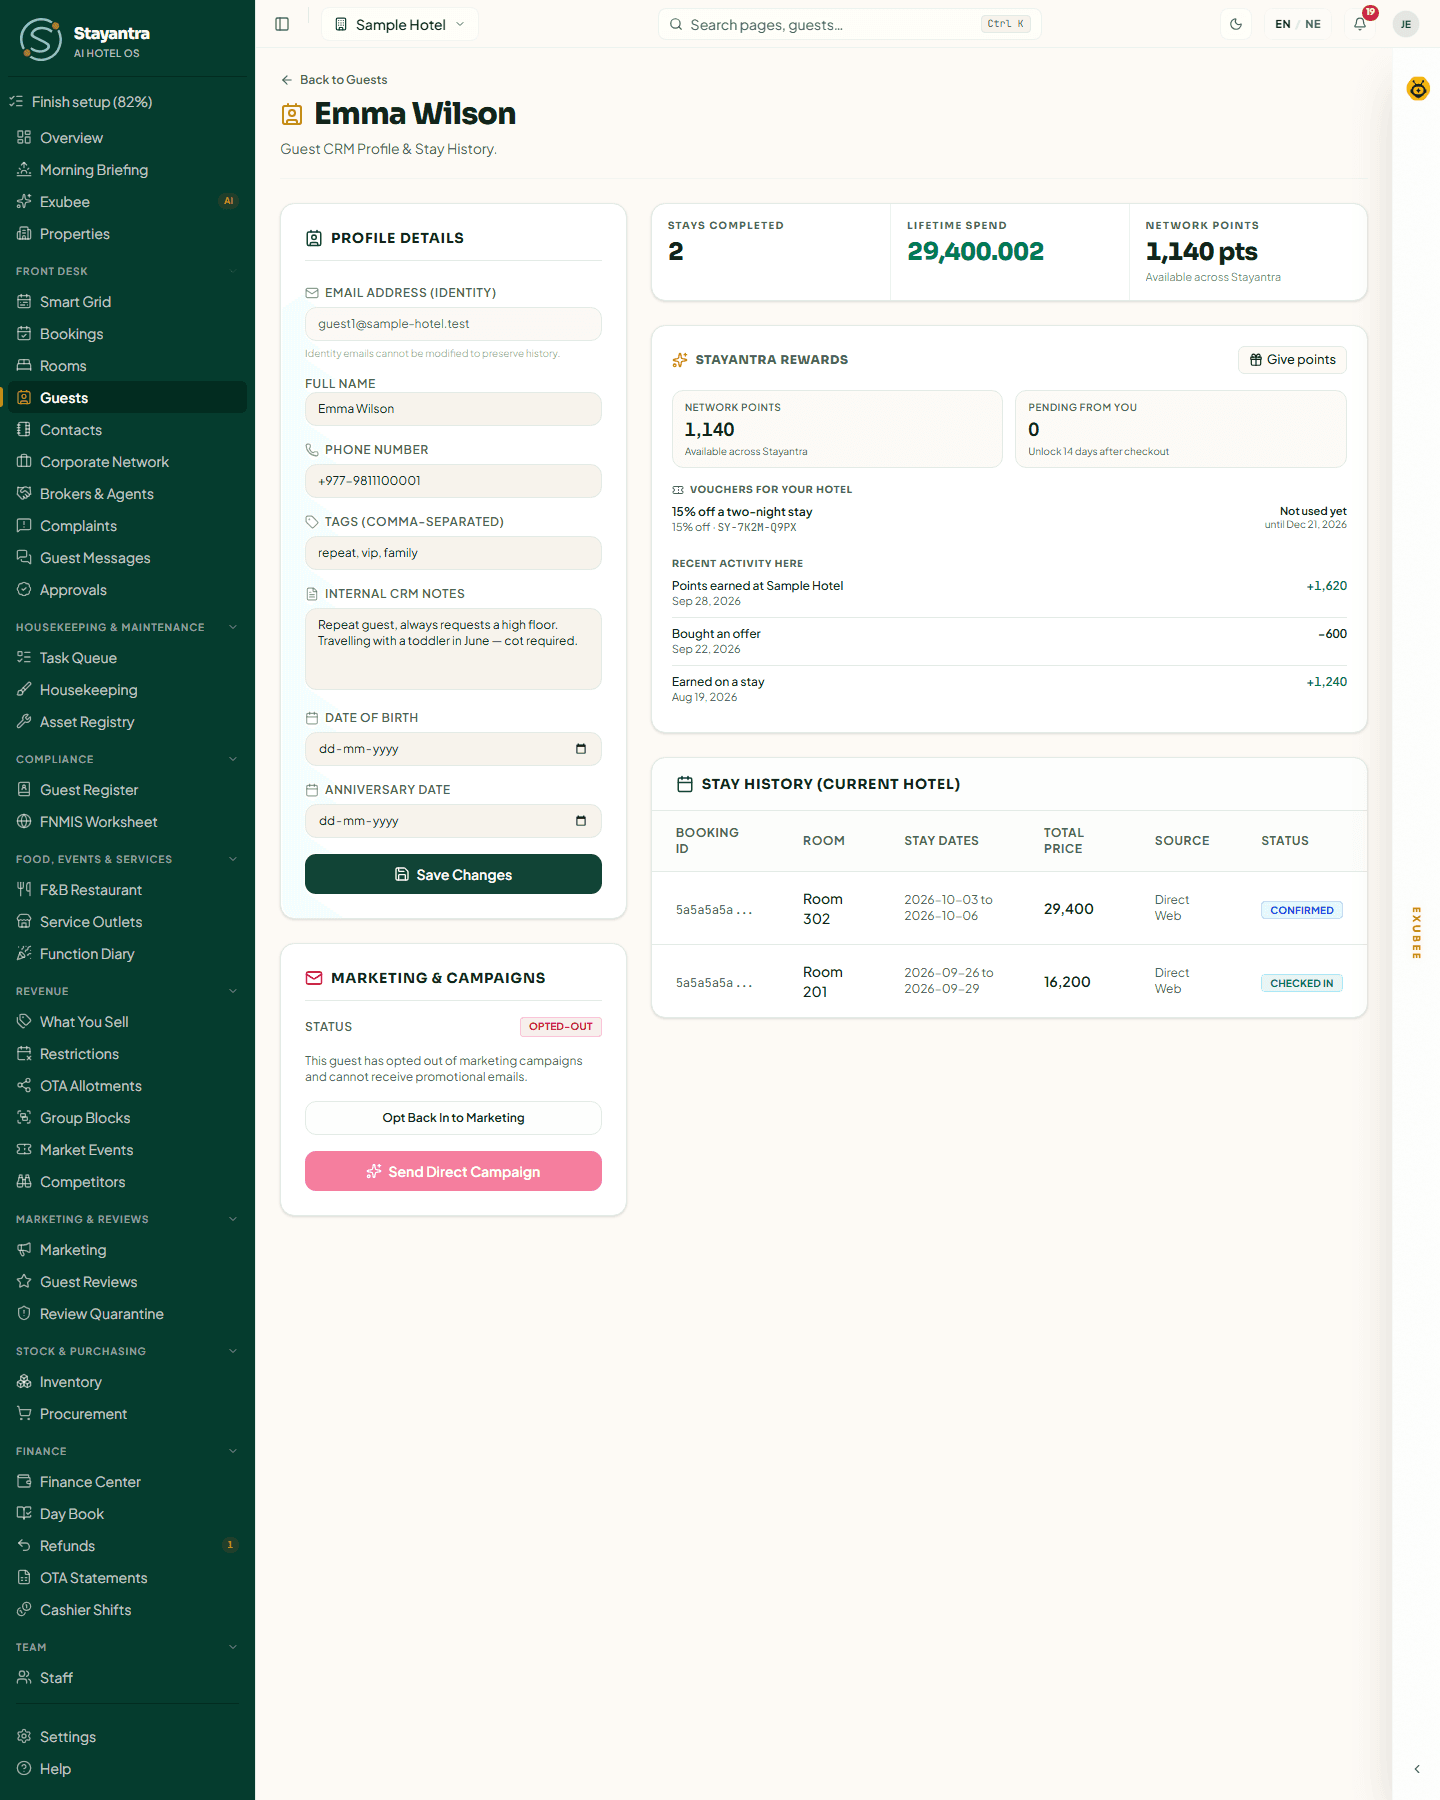
Task: Open date of birth calendar picker
Action: [x=581, y=749]
